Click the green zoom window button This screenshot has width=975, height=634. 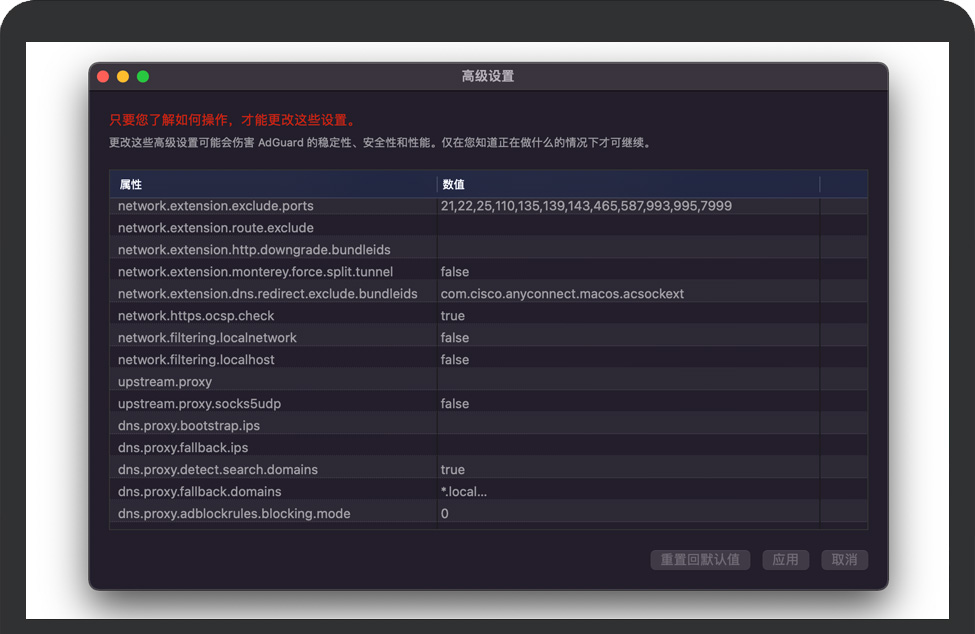pyautogui.click(x=143, y=77)
